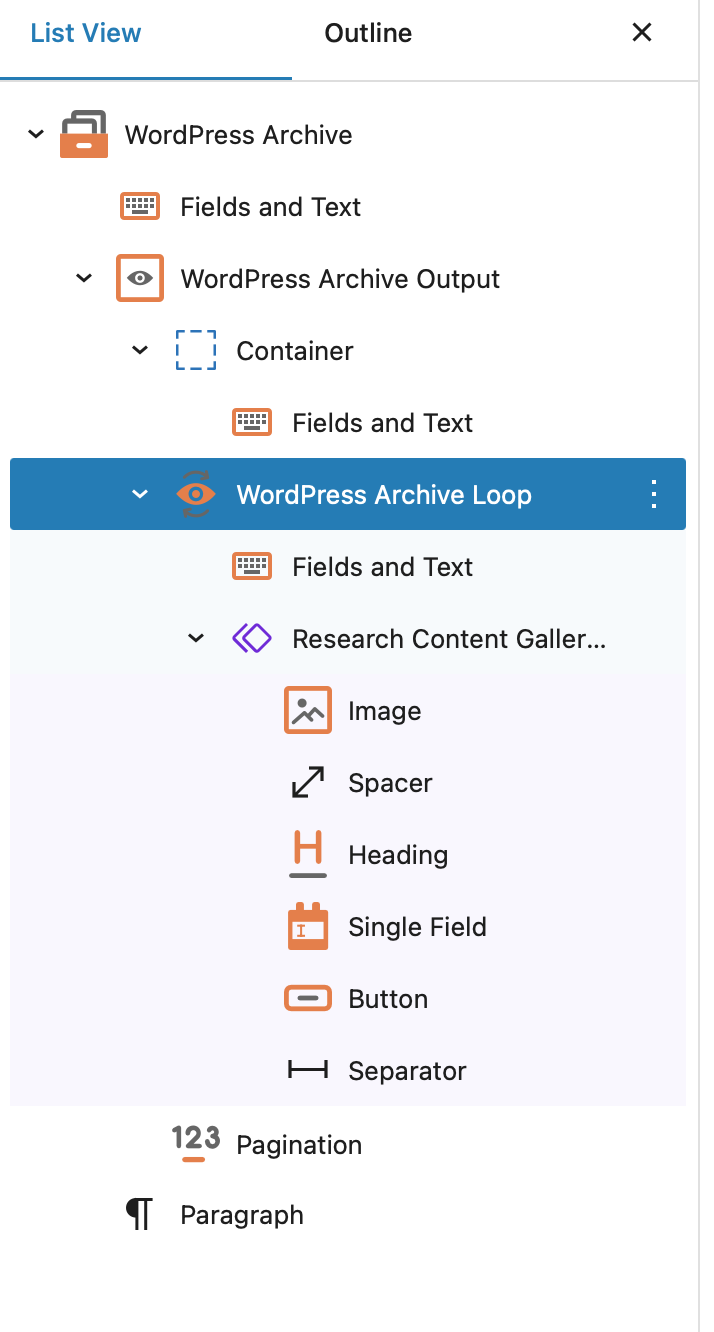Select the Heading block row
The height and width of the screenshot is (1332, 714).
[x=348, y=855]
